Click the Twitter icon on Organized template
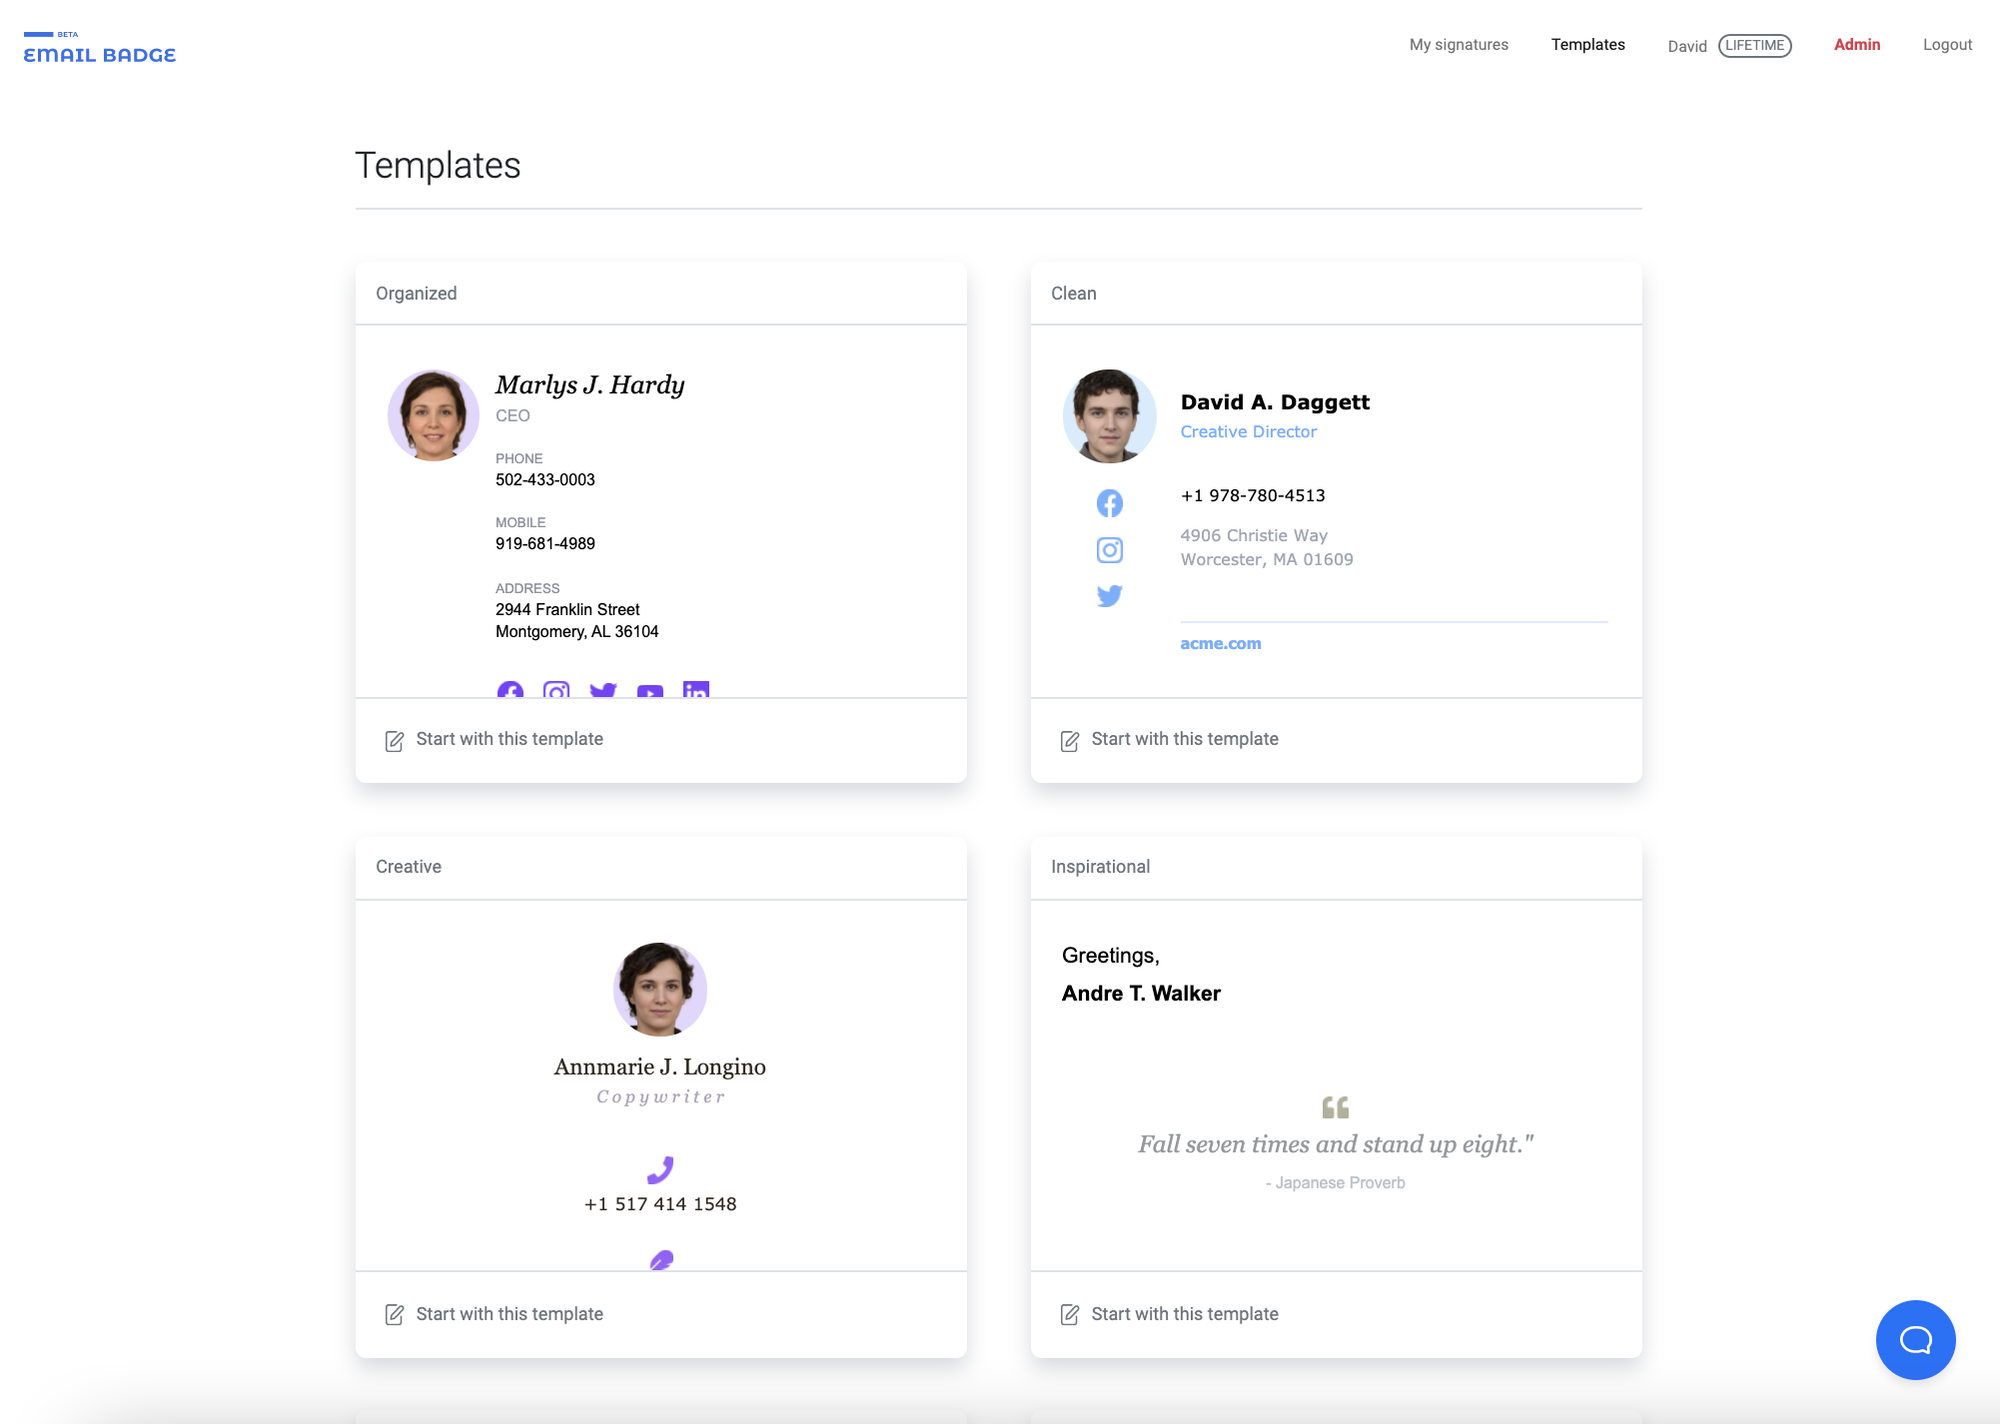 click(602, 690)
